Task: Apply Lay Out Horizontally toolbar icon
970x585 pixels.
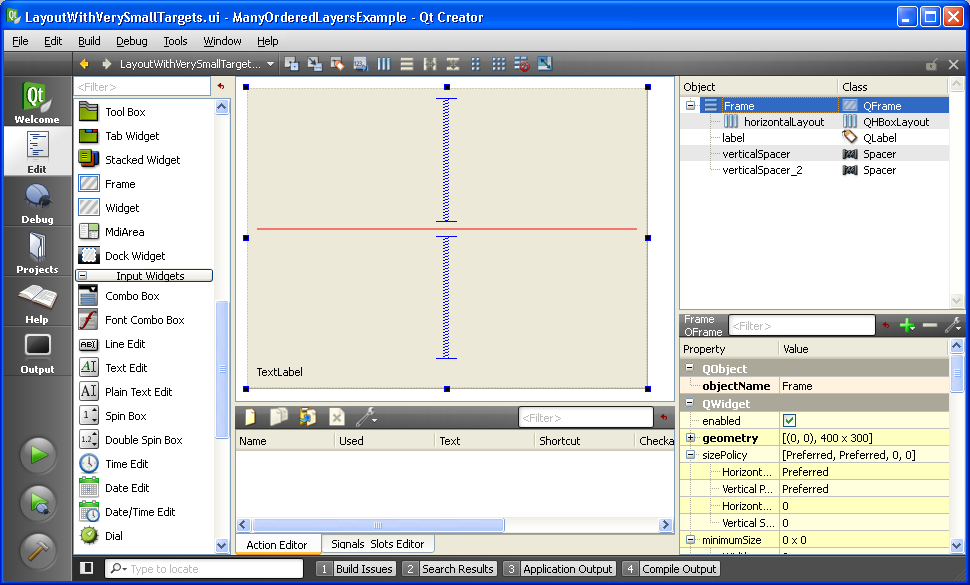Action: pyautogui.click(x=384, y=64)
